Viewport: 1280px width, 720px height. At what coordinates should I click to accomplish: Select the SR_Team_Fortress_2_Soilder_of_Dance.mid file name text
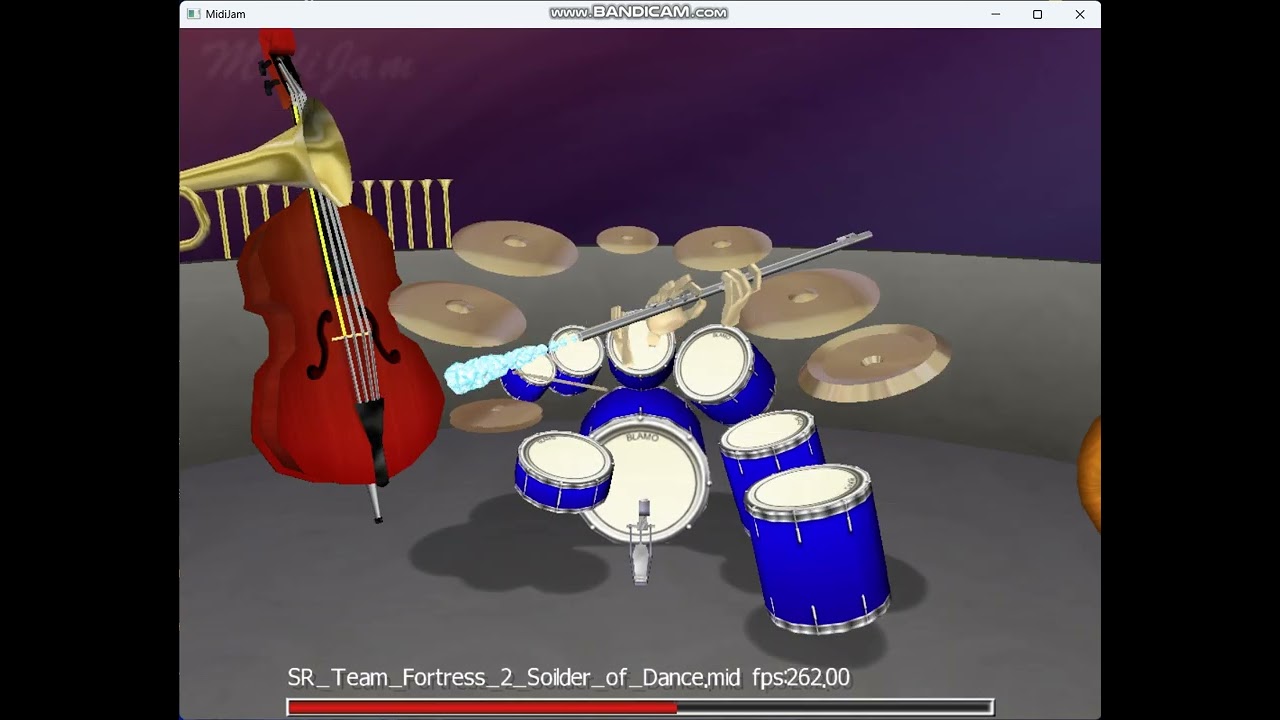click(514, 678)
